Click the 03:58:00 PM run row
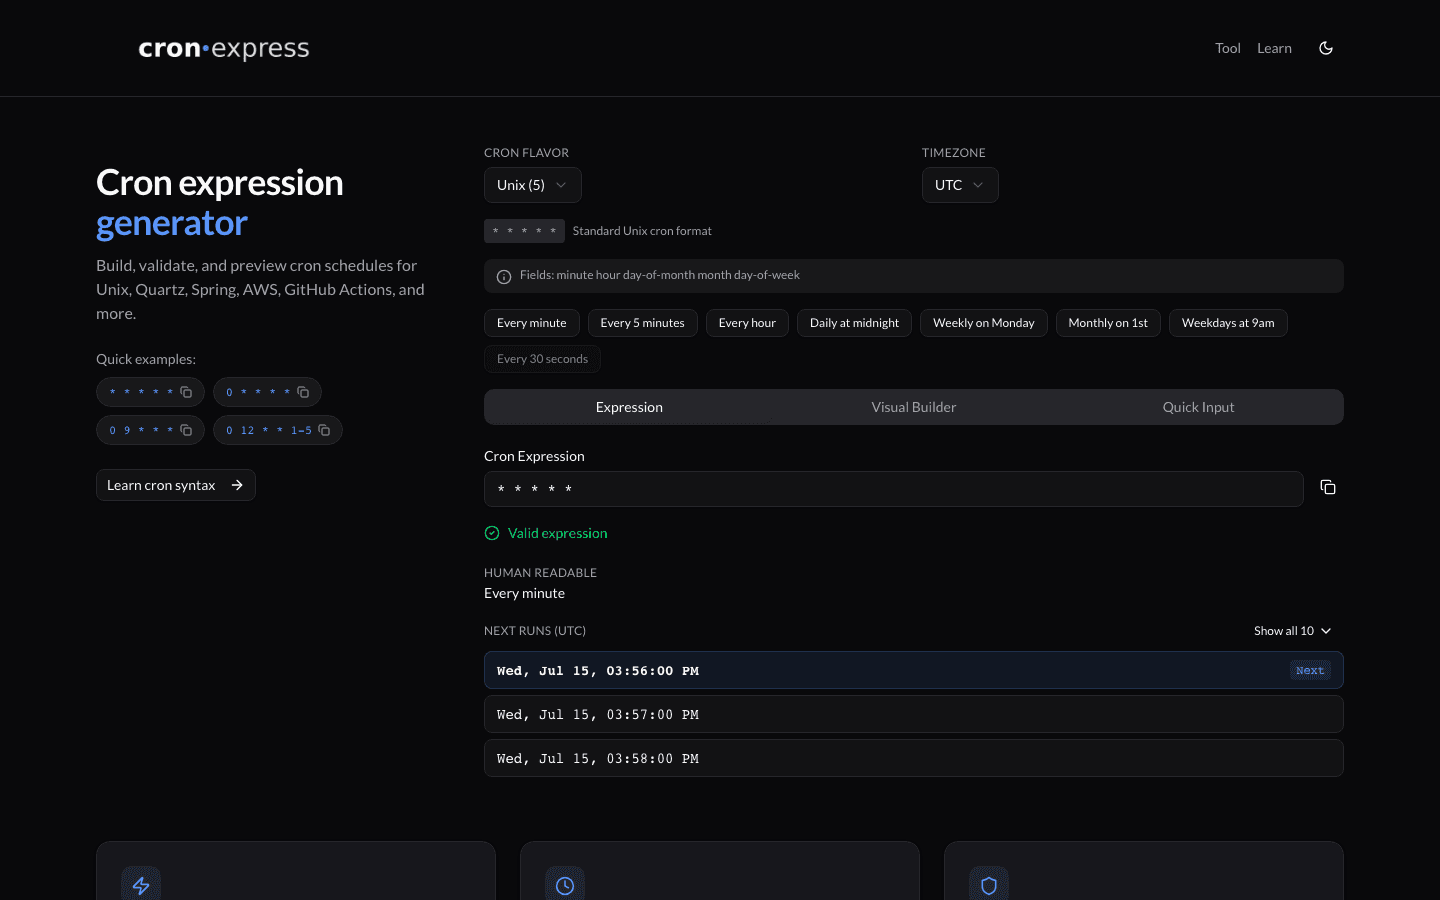Viewport: 1440px width, 900px height. click(x=914, y=758)
